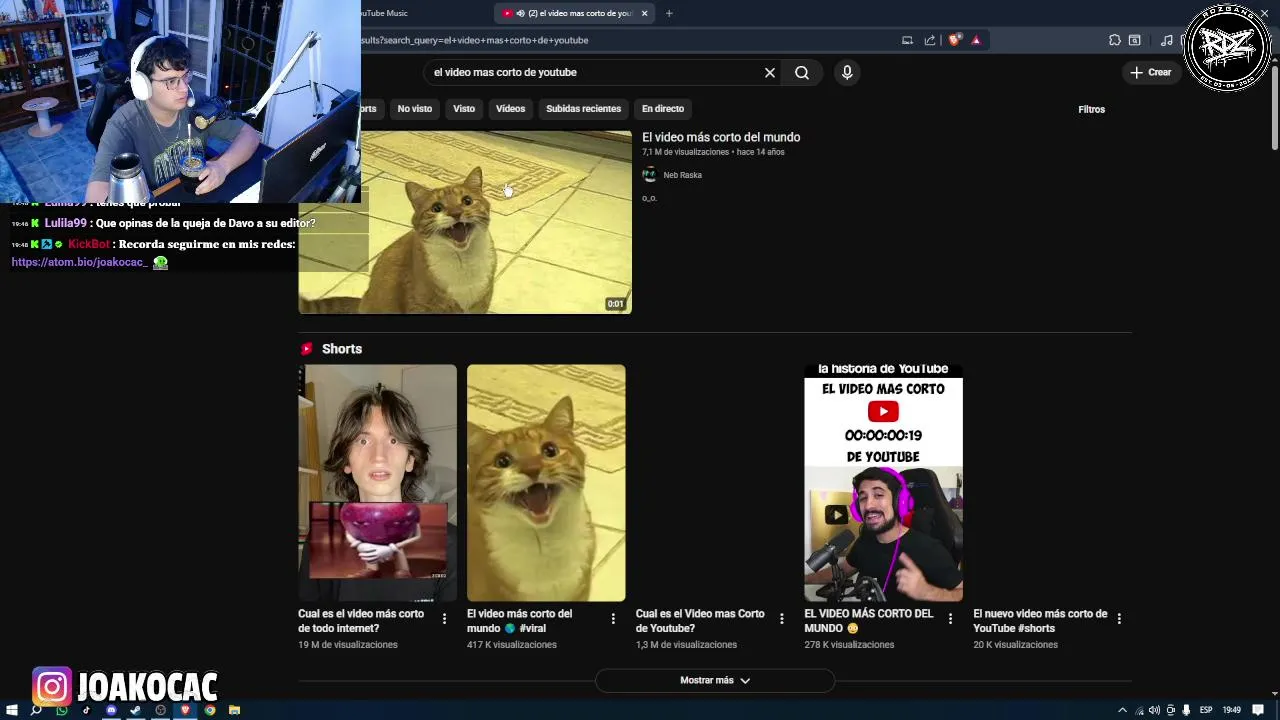1280x720 pixels.
Task: Click the Brave browser taskbar icon
Action: coord(185,710)
